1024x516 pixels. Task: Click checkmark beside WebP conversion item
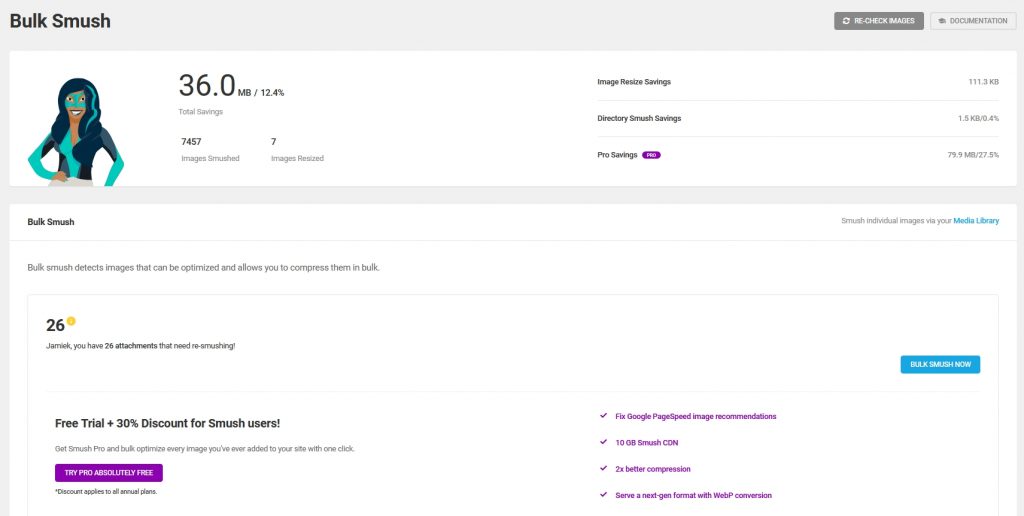coord(603,495)
